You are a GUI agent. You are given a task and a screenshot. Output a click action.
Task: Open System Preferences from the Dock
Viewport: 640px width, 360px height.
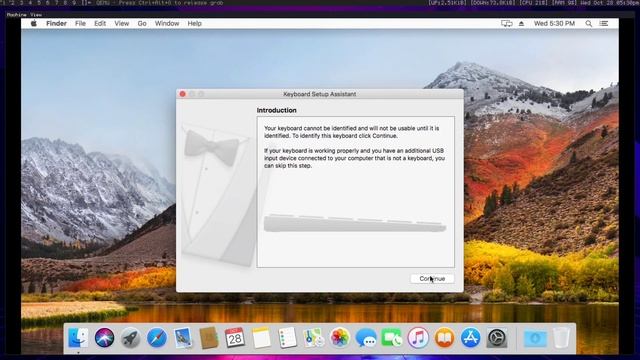tap(497, 338)
